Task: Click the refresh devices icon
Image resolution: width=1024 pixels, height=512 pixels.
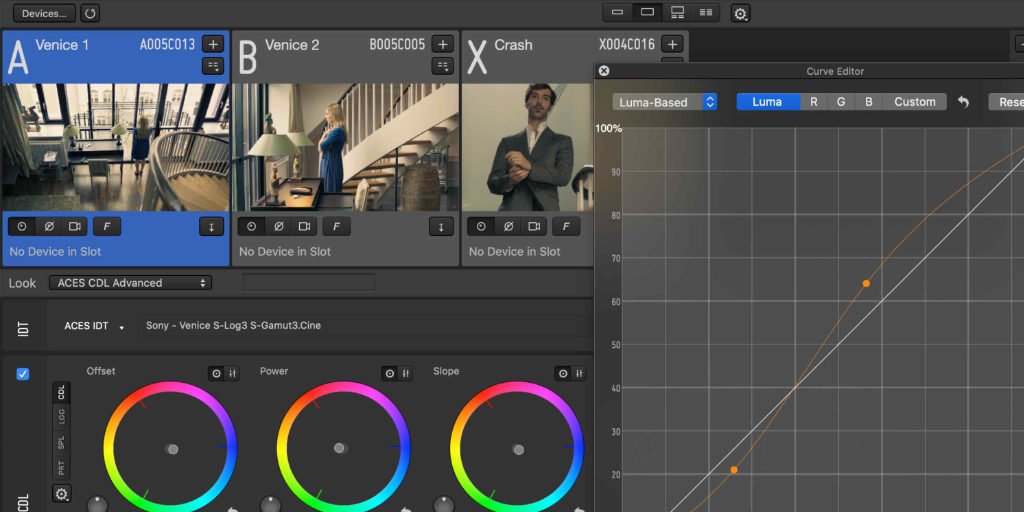Action: point(90,13)
